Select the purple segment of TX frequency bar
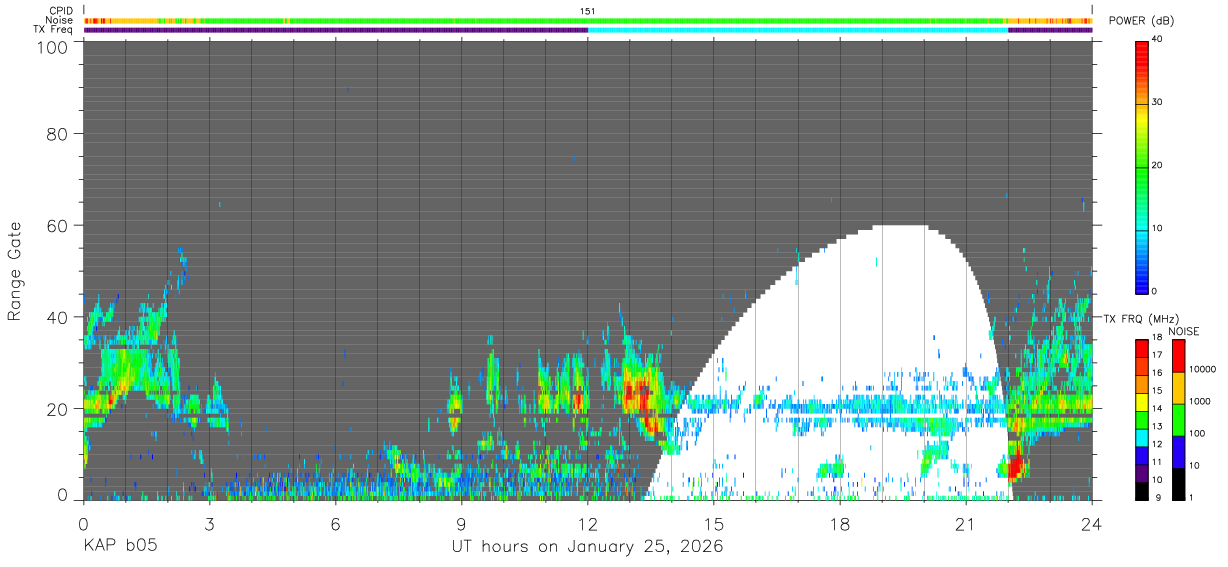 pos(1142,475)
